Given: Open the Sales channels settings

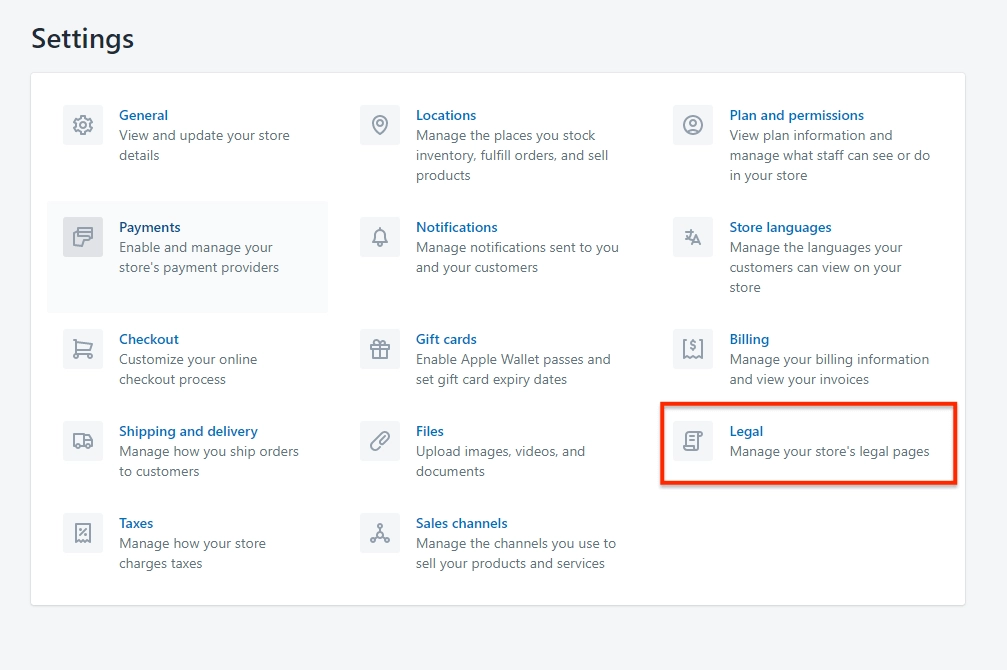Looking at the screenshot, I should tap(461, 523).
